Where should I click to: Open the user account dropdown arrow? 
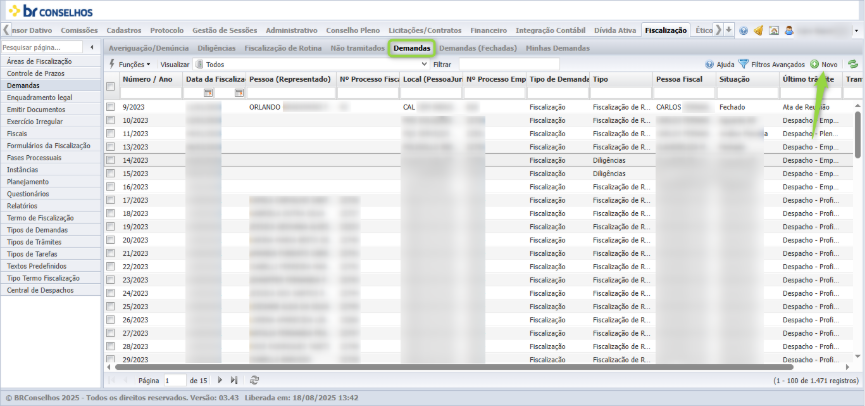(x=856, y=31)
